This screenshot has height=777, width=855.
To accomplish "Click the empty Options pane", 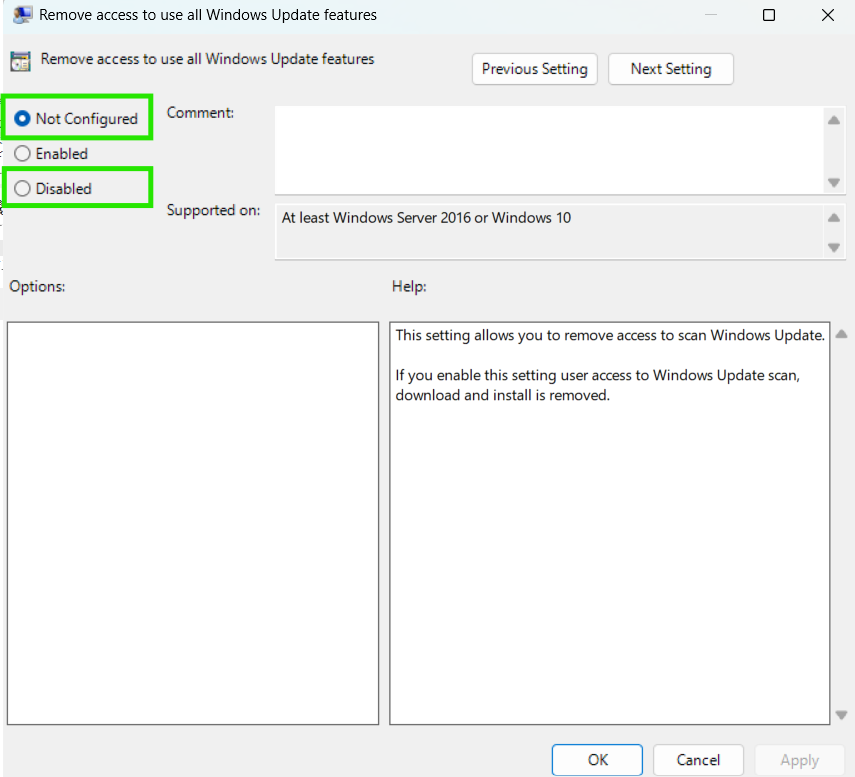I will [x=193, y=523].
